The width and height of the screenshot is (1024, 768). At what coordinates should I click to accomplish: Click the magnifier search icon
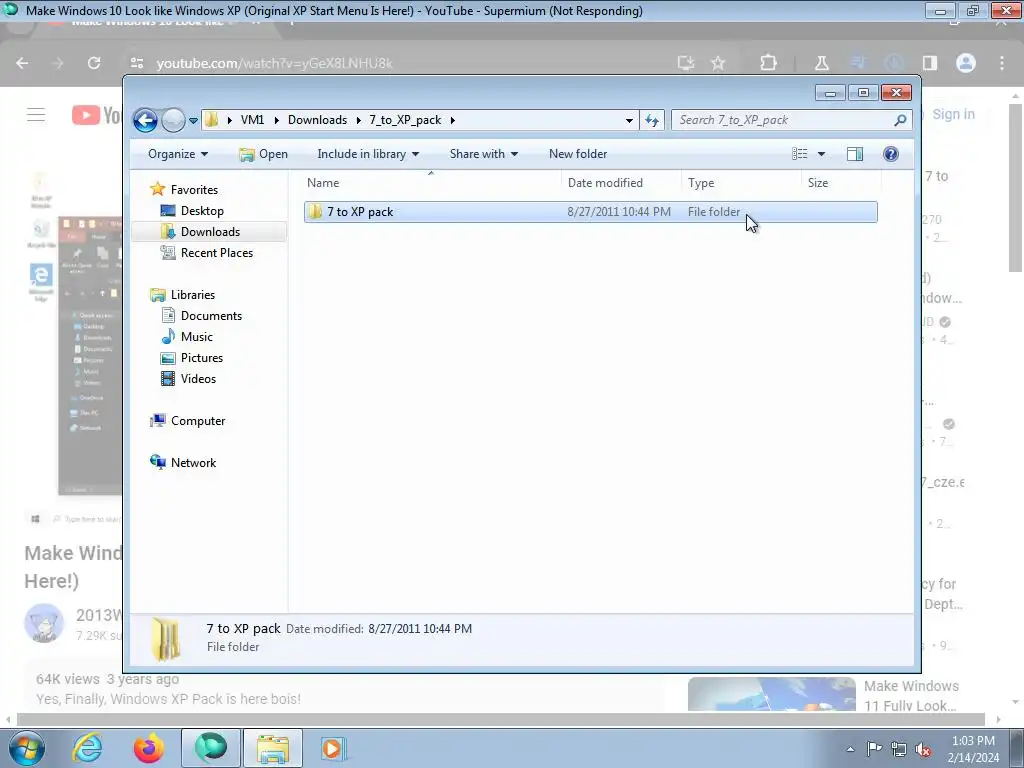pyautogui.click(x=900, y=120)
